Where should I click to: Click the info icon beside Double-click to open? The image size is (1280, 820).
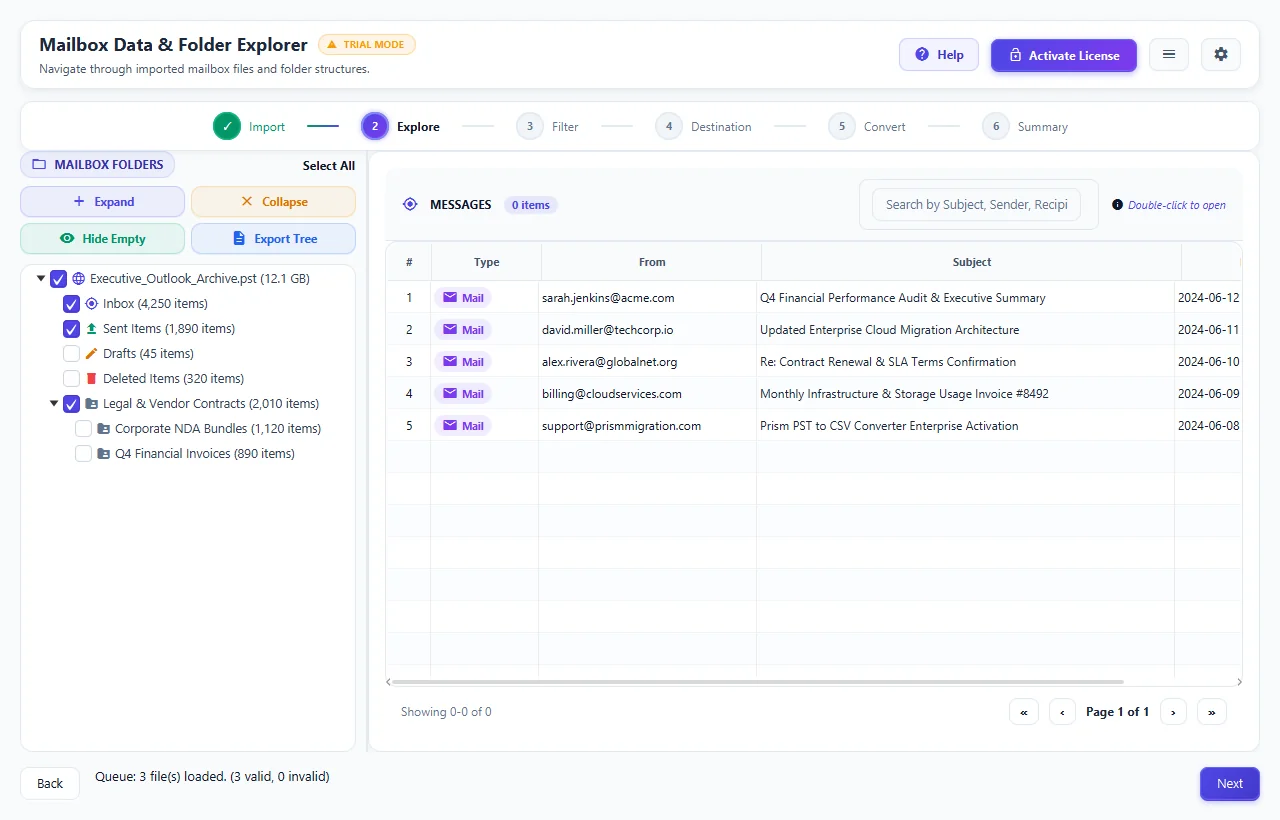click(1118, 205)
